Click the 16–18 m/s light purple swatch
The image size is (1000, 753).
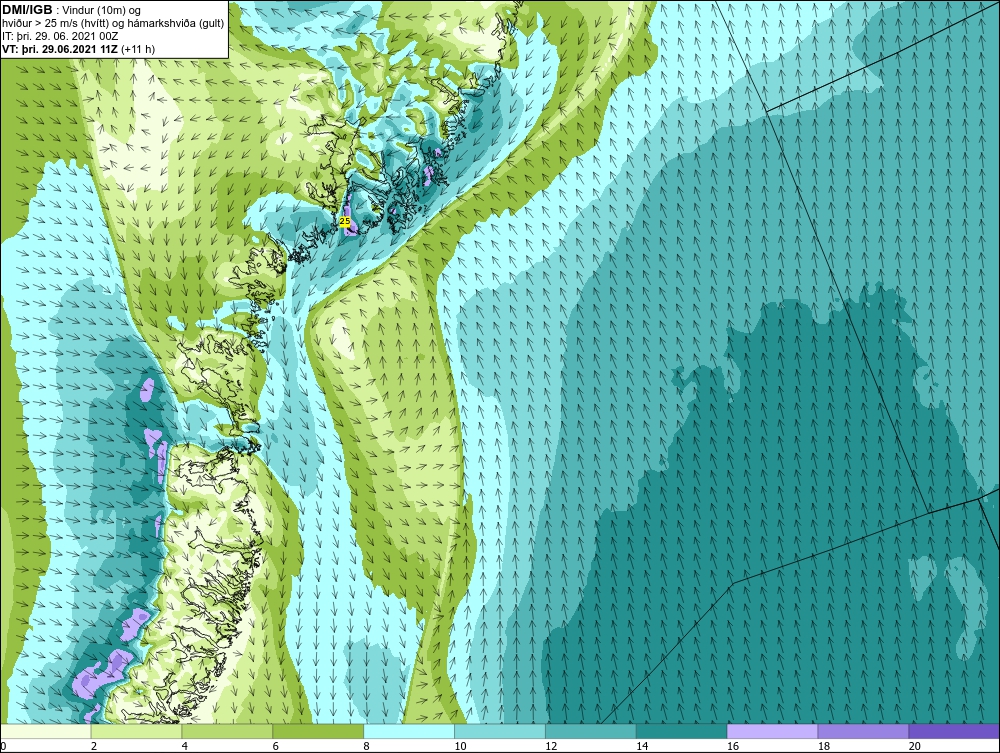tap(772, 731)
